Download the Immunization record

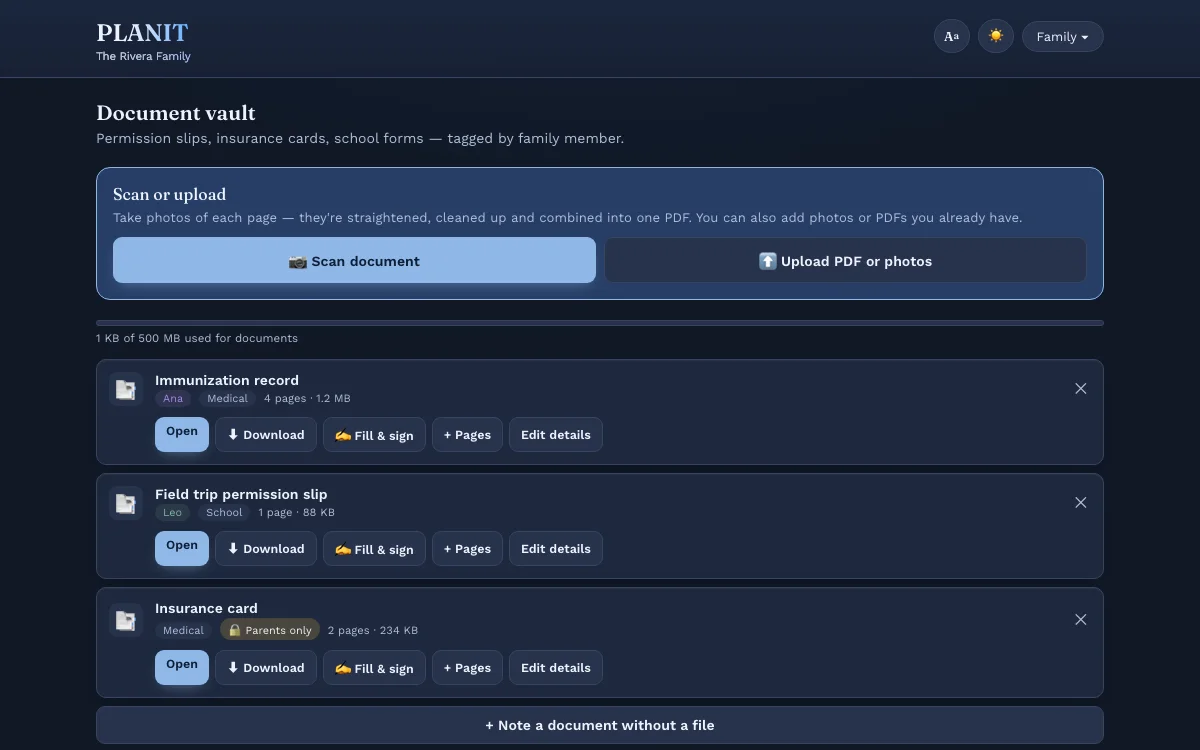[266, 434]
